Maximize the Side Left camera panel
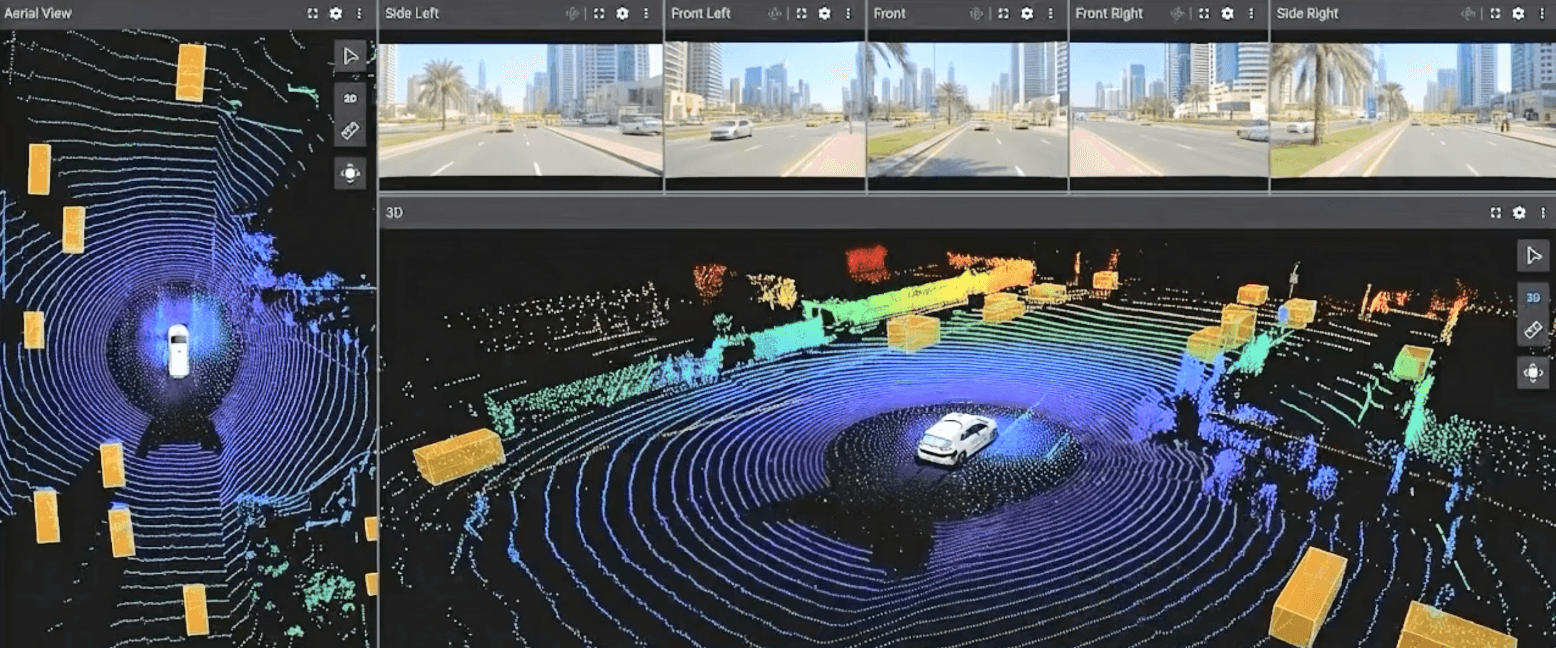Image resolution: width=1556 pixels, height=648 pixels. [599, 14]
